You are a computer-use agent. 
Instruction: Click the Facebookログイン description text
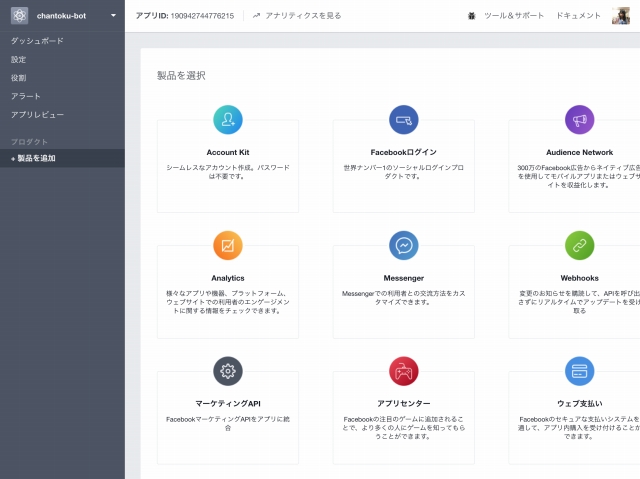404,172
